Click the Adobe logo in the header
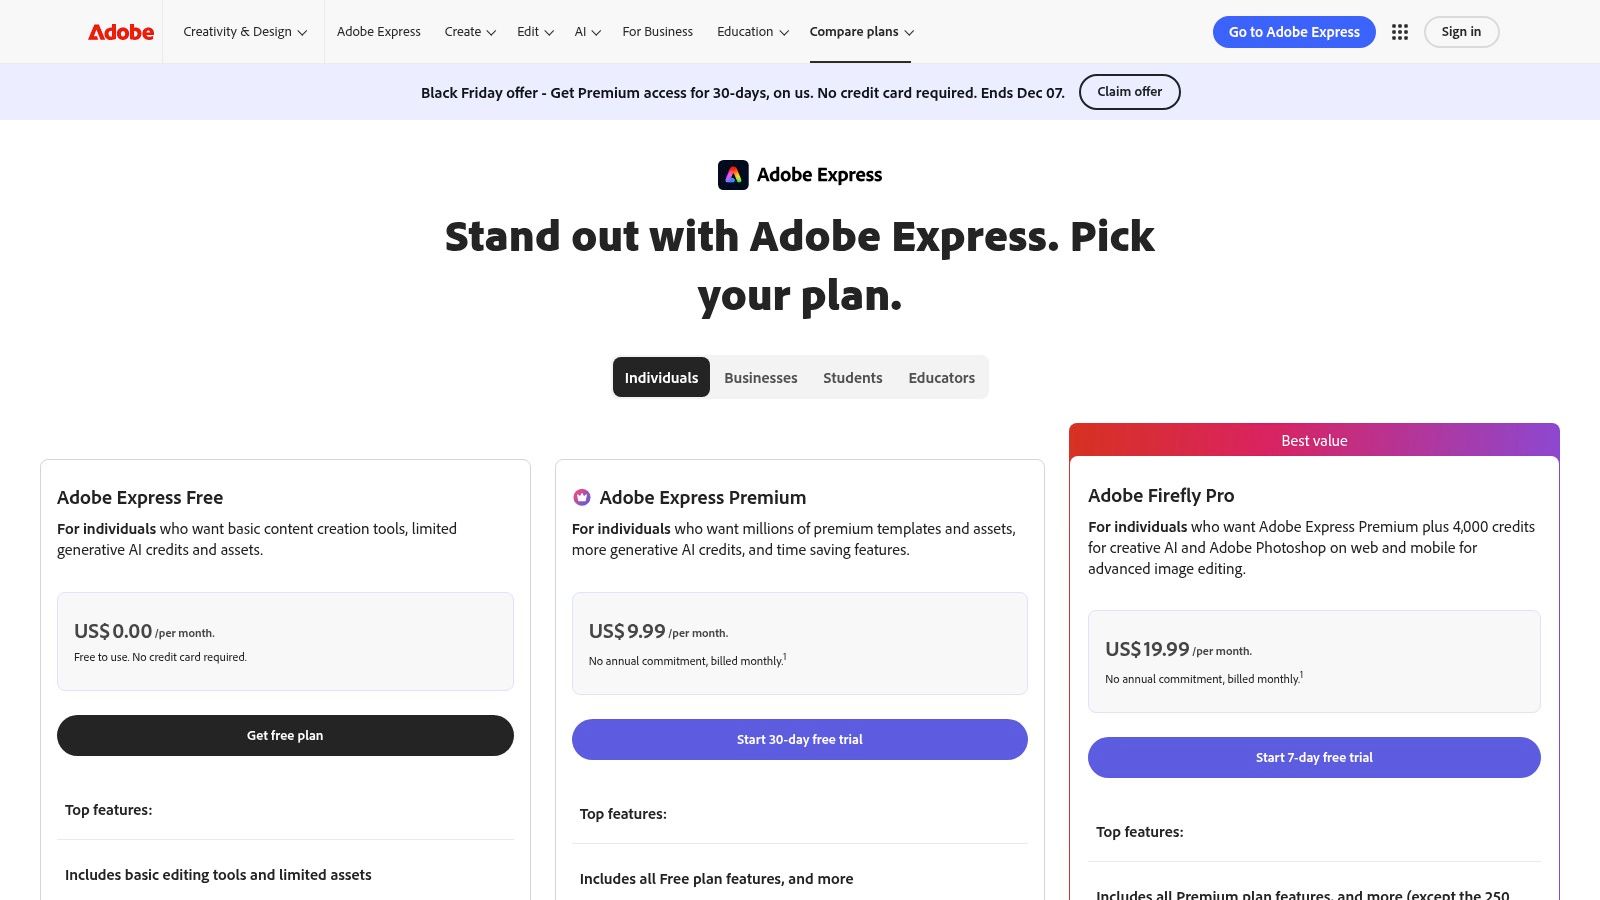Screen dimensions: 1600x900 119,31
